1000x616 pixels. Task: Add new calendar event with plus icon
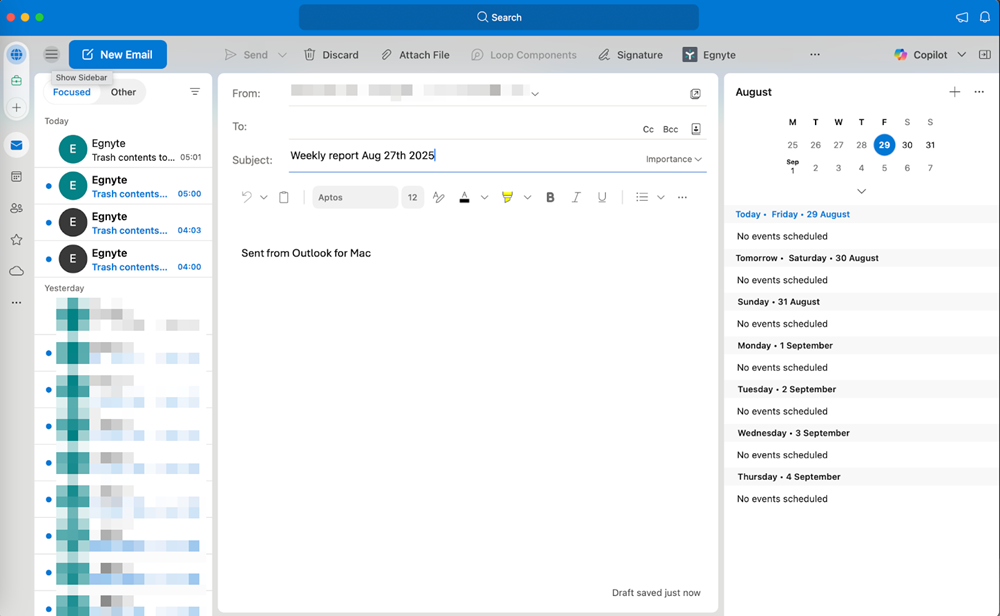[954, 92]
